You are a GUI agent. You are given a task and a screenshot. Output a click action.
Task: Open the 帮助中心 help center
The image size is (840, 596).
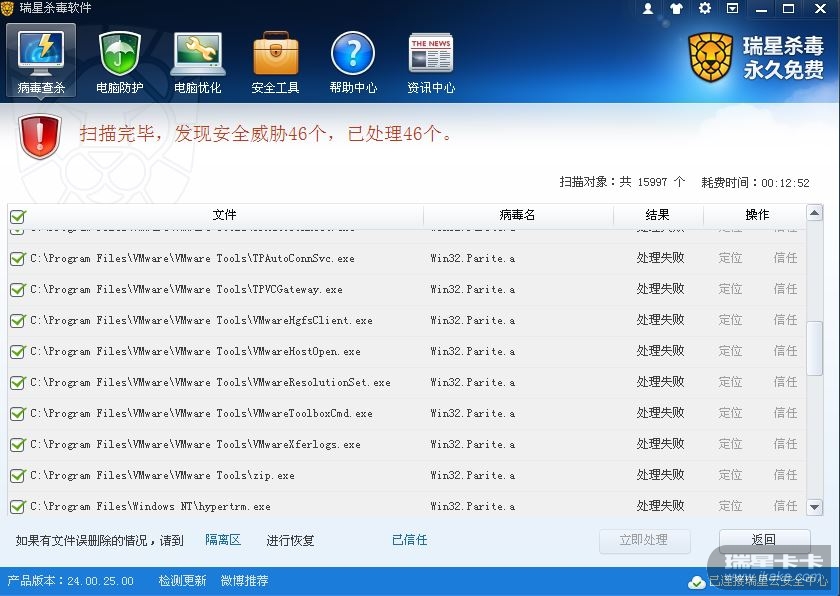(x=353, y=60)
